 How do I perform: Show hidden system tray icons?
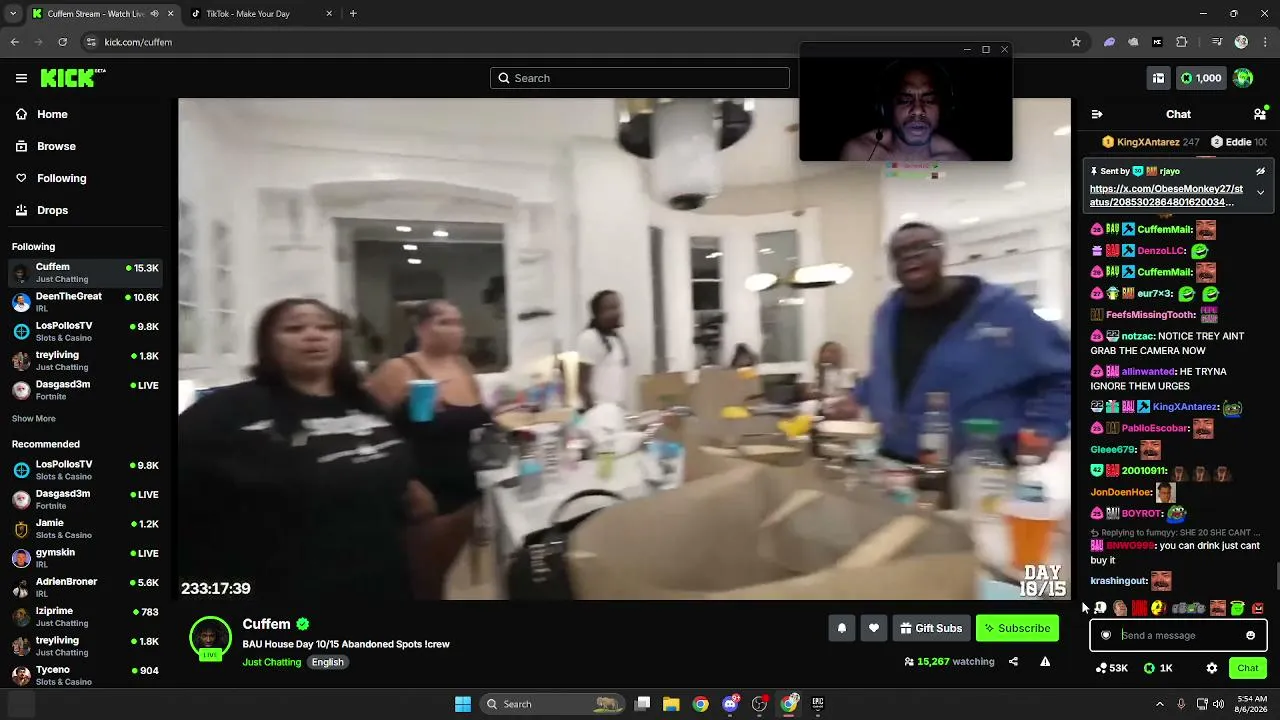click(1160, 704)
